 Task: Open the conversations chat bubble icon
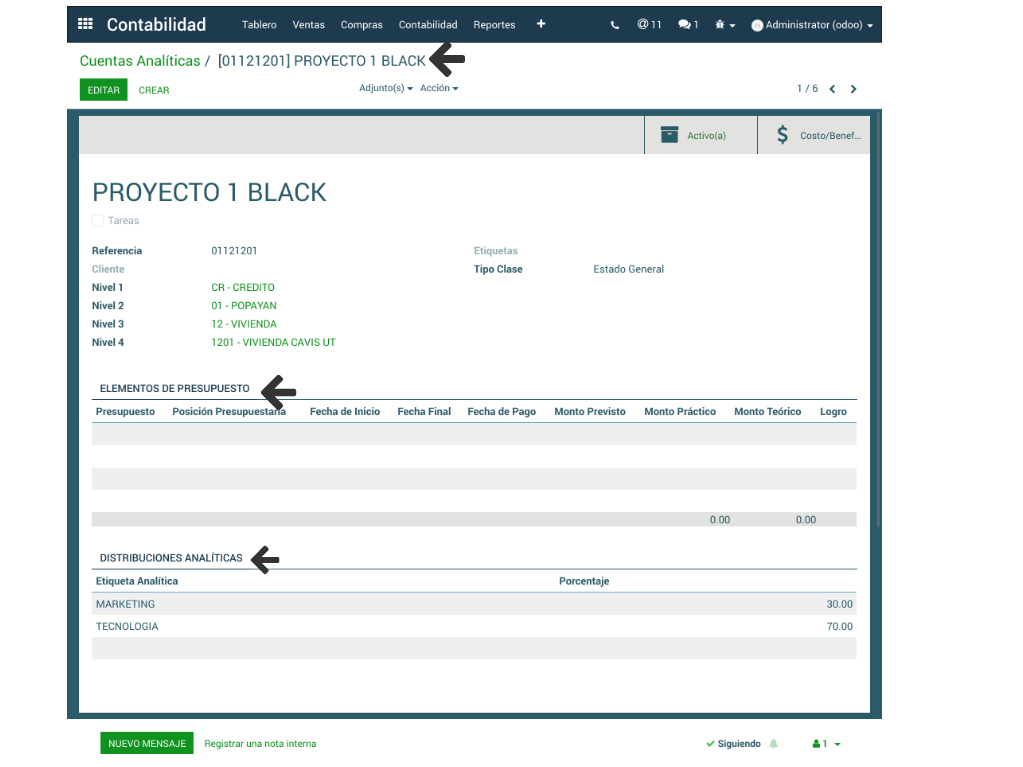pyautogui.click(x=688, y=24)
